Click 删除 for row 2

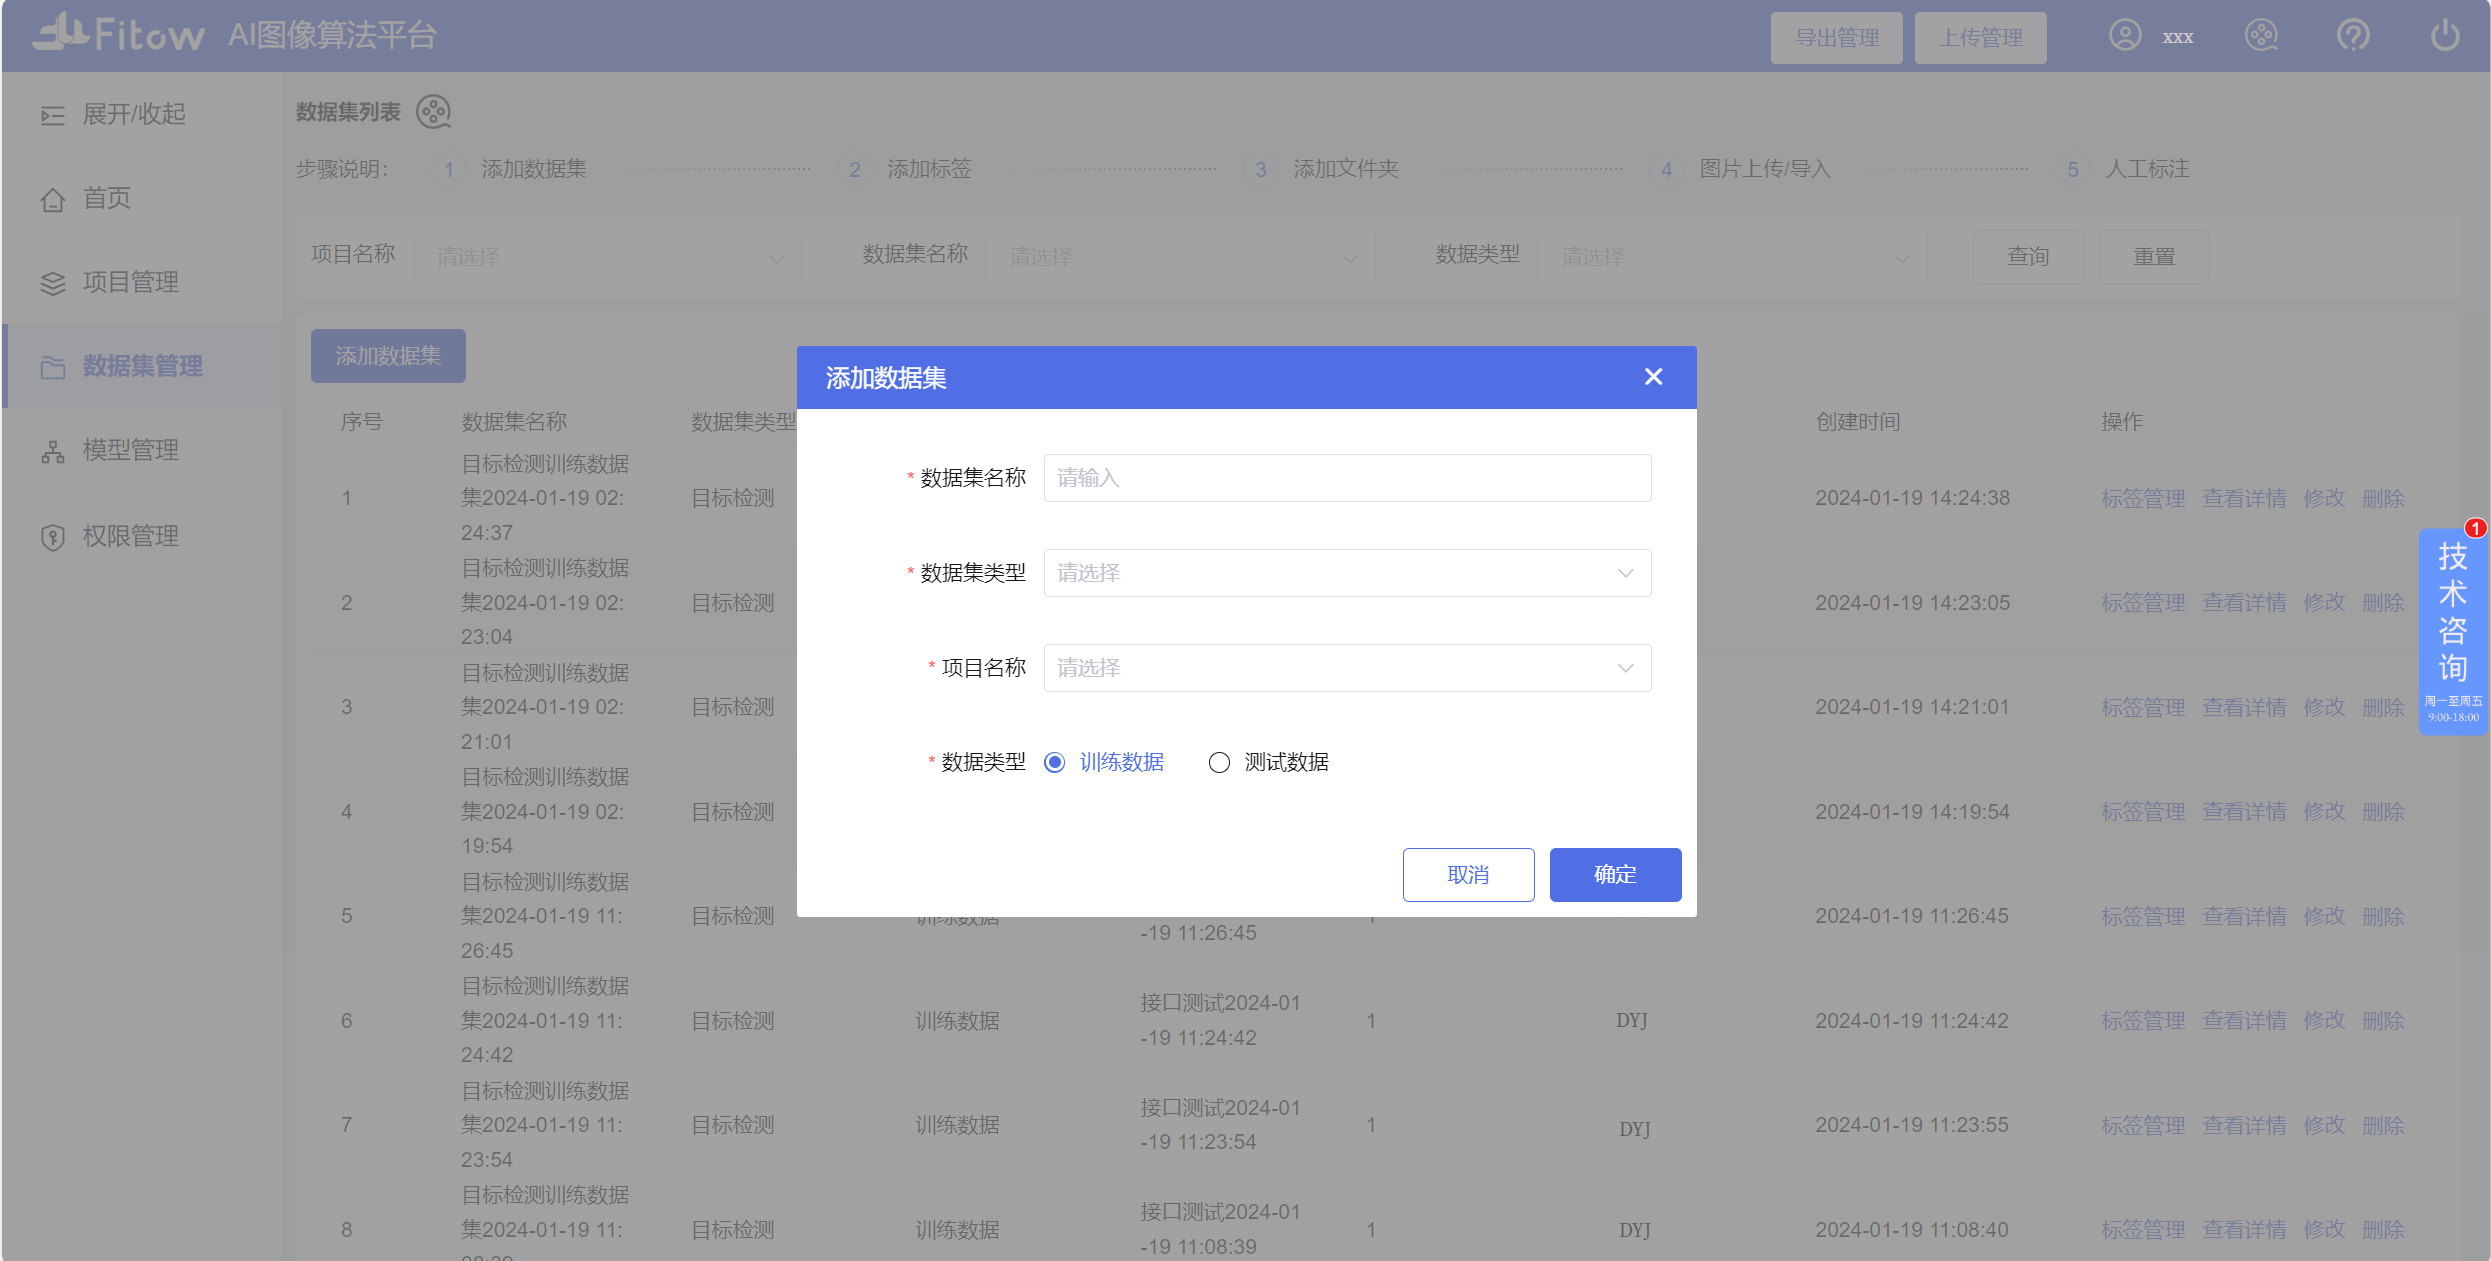[2383, 603]
